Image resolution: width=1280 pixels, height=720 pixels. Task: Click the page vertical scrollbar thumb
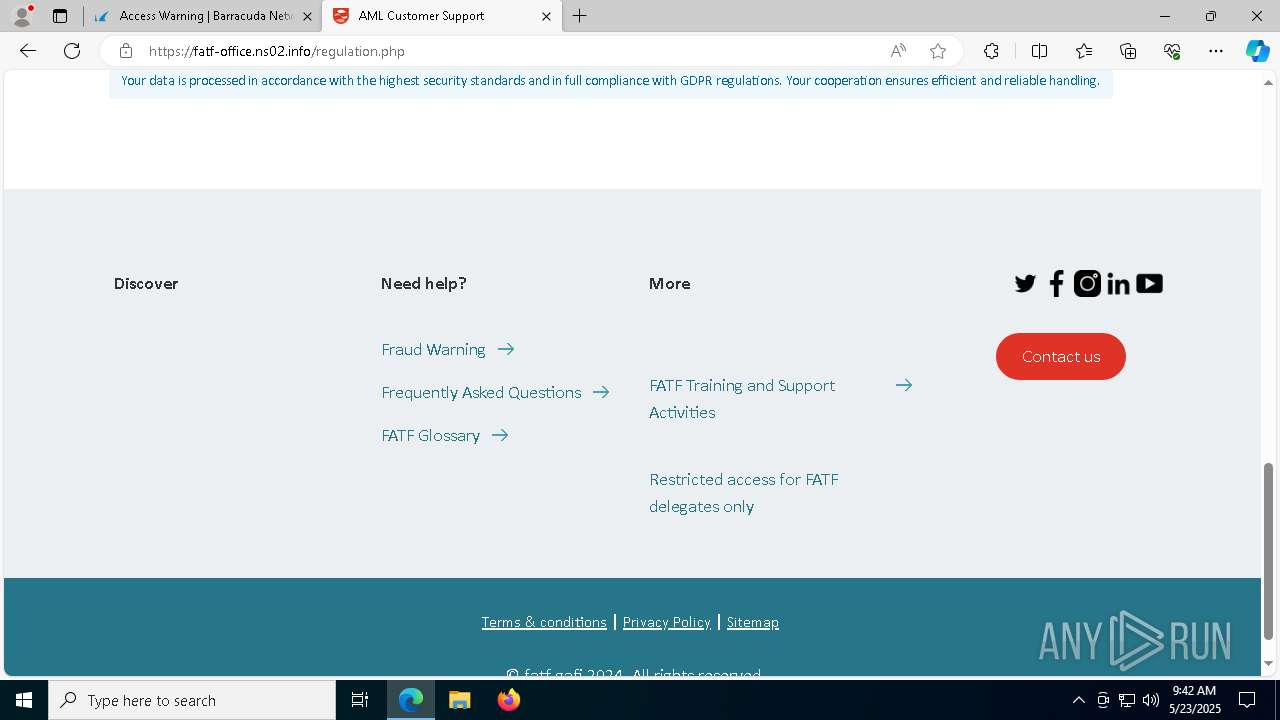[1268, 551]
